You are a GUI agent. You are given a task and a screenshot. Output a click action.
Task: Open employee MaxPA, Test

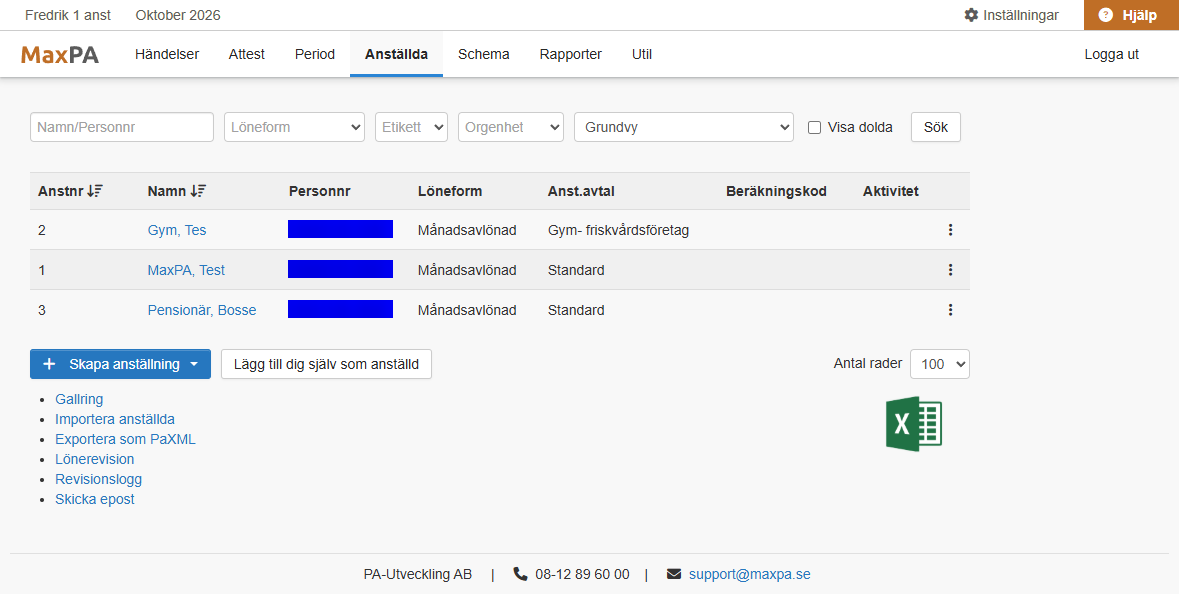(x=186, y=270)
